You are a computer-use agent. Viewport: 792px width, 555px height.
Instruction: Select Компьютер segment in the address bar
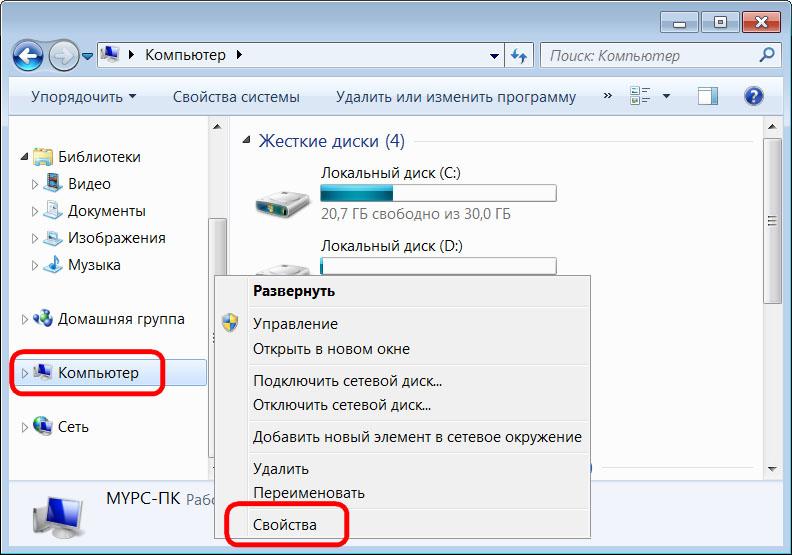[x=185, y=55]
